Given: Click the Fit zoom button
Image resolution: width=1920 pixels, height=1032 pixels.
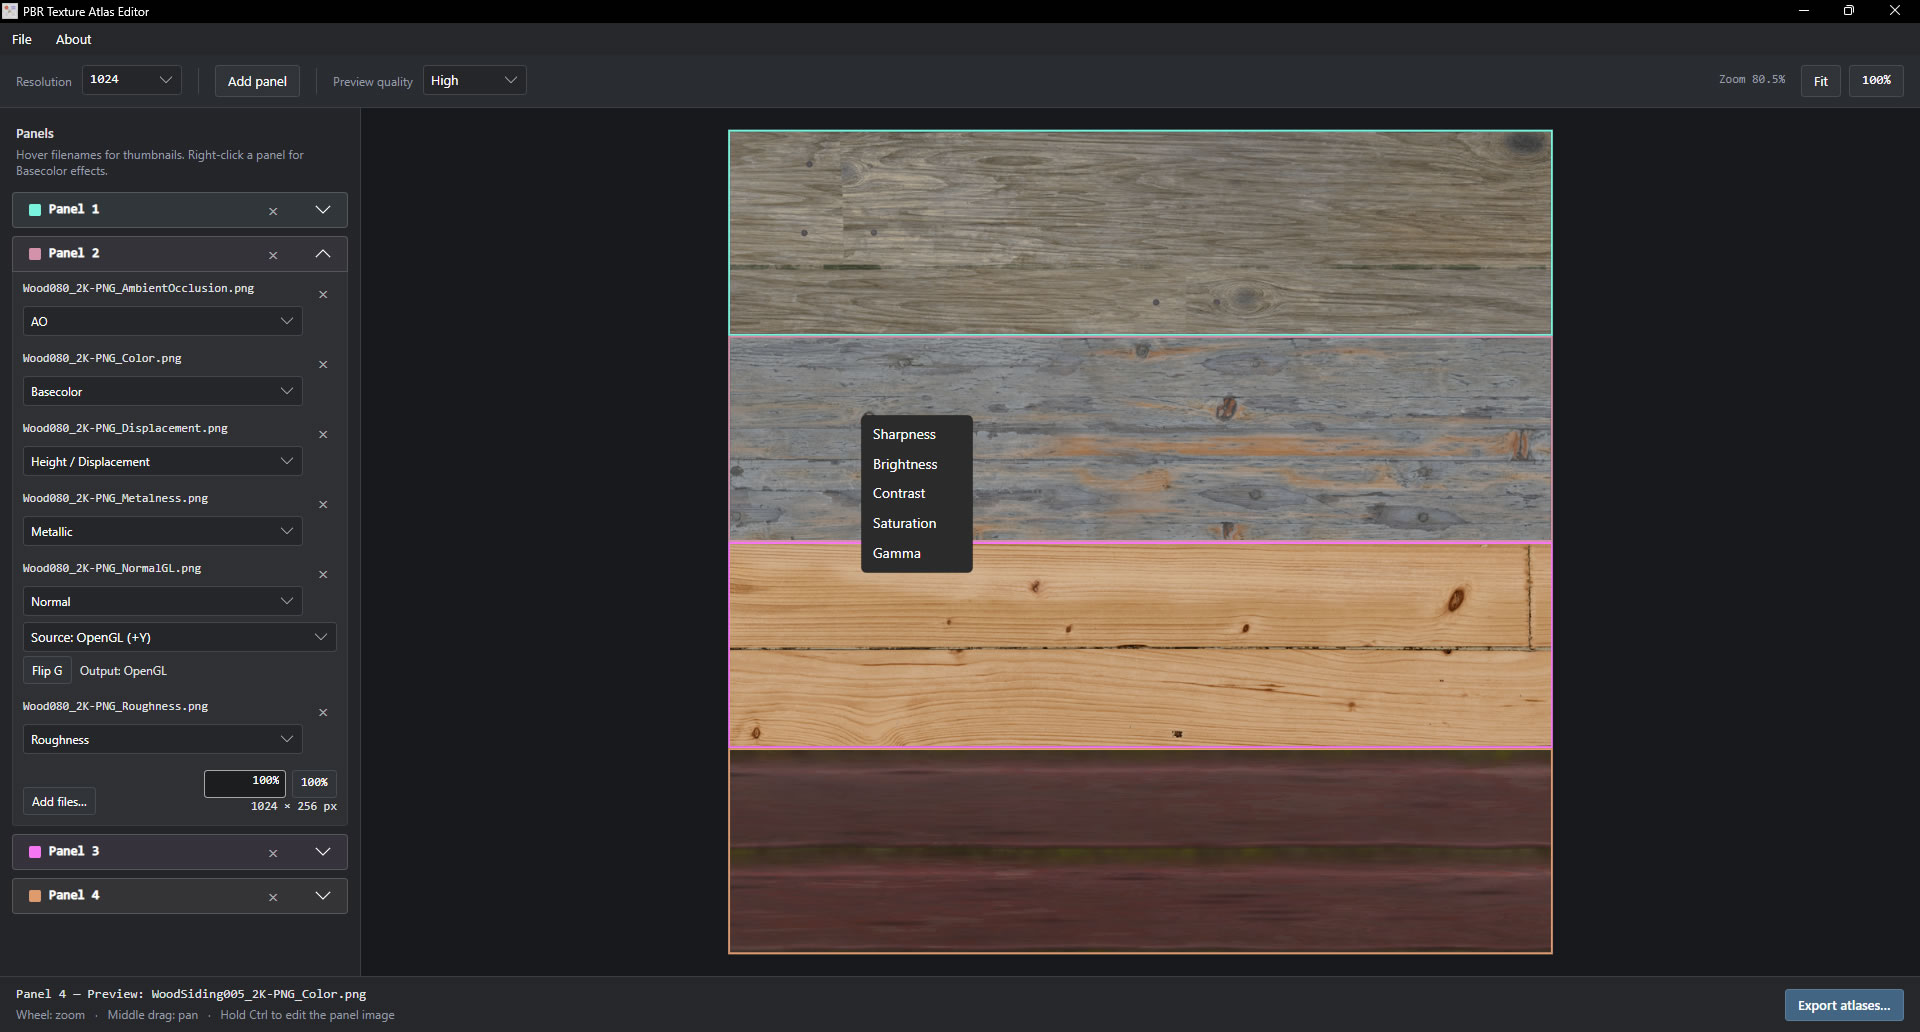Looking at the screenshot, I should point(1821,81).
